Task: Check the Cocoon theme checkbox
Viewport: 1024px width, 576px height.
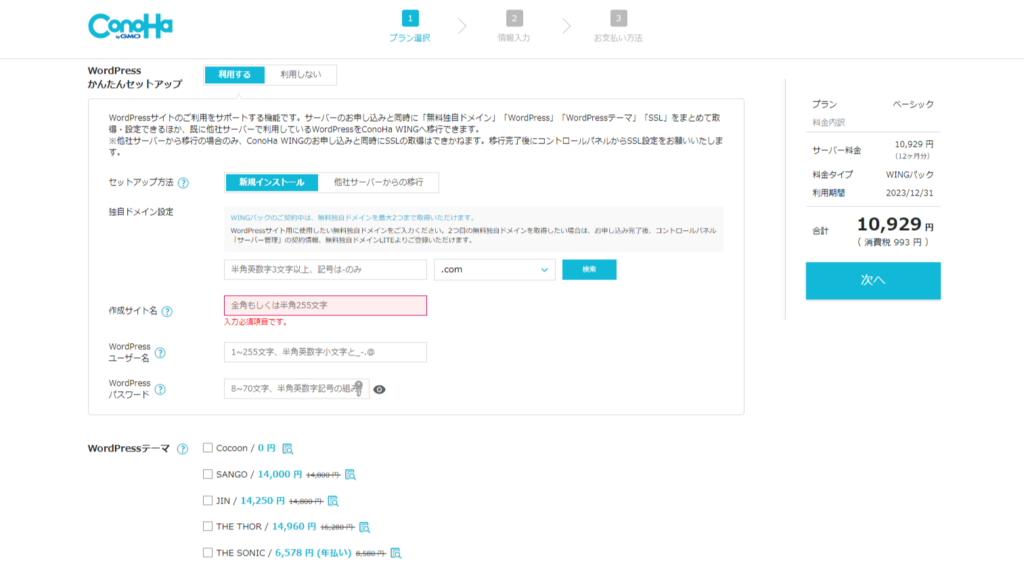Action: [x=208, y=448]
